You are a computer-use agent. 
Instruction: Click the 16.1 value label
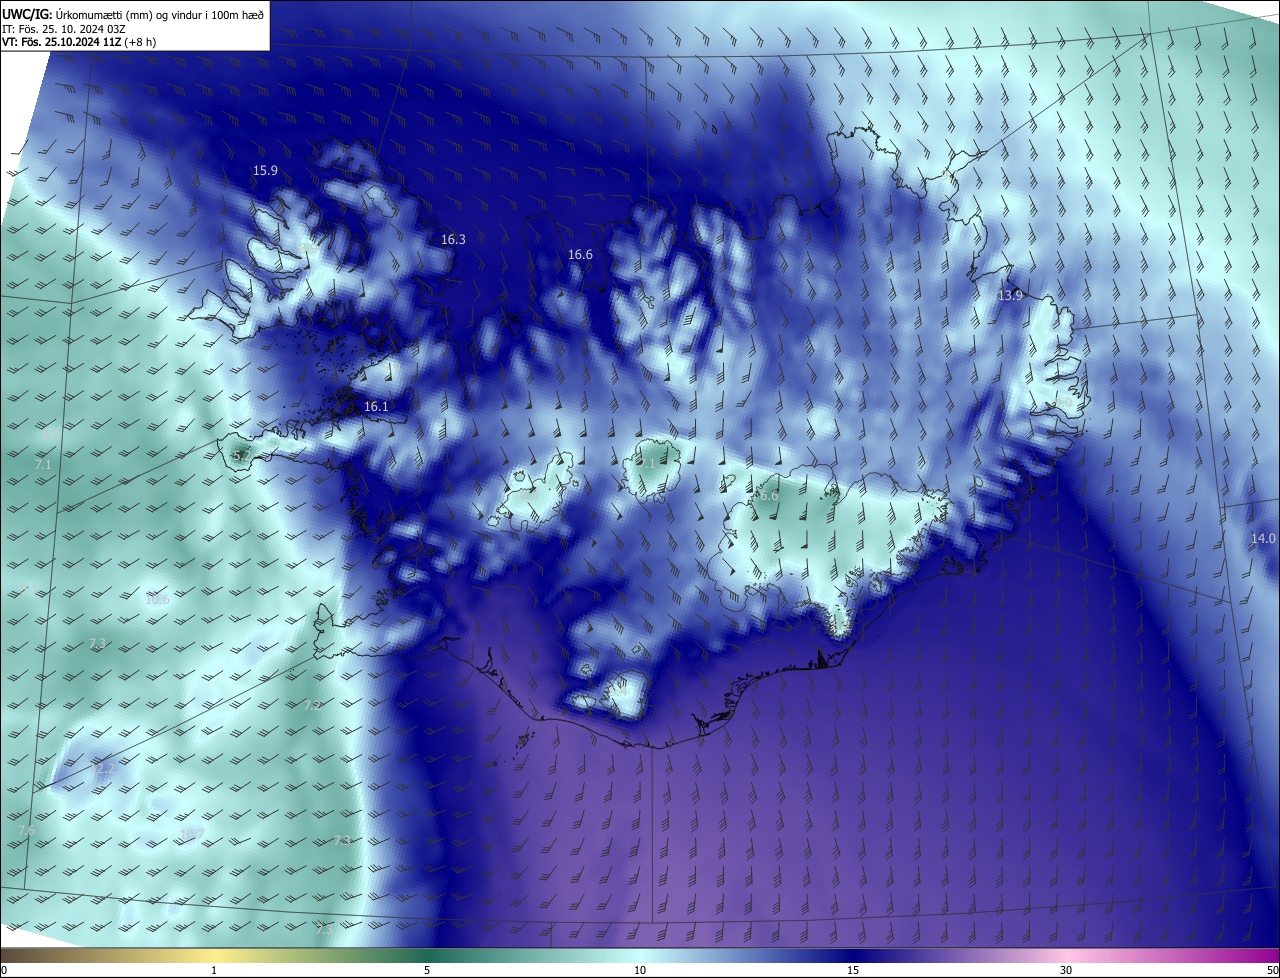[x=376, y=407]
